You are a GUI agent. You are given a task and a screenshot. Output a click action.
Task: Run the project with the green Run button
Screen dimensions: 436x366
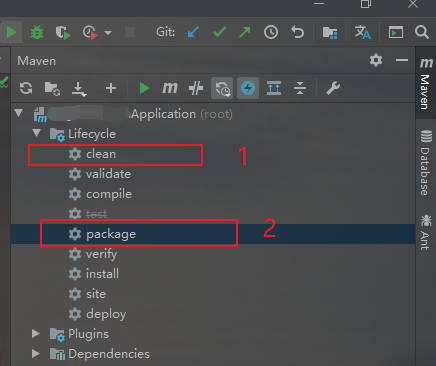click(x=11, y=32)
